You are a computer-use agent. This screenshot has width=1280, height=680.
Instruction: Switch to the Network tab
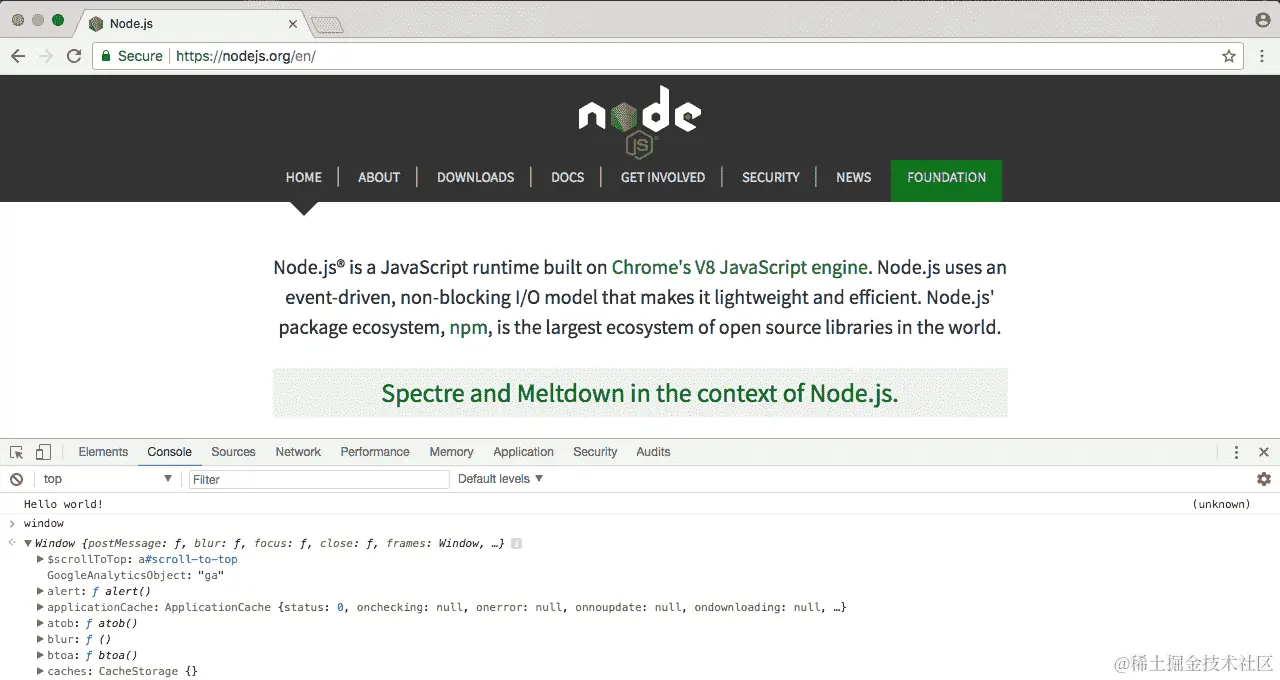point(298,452)
